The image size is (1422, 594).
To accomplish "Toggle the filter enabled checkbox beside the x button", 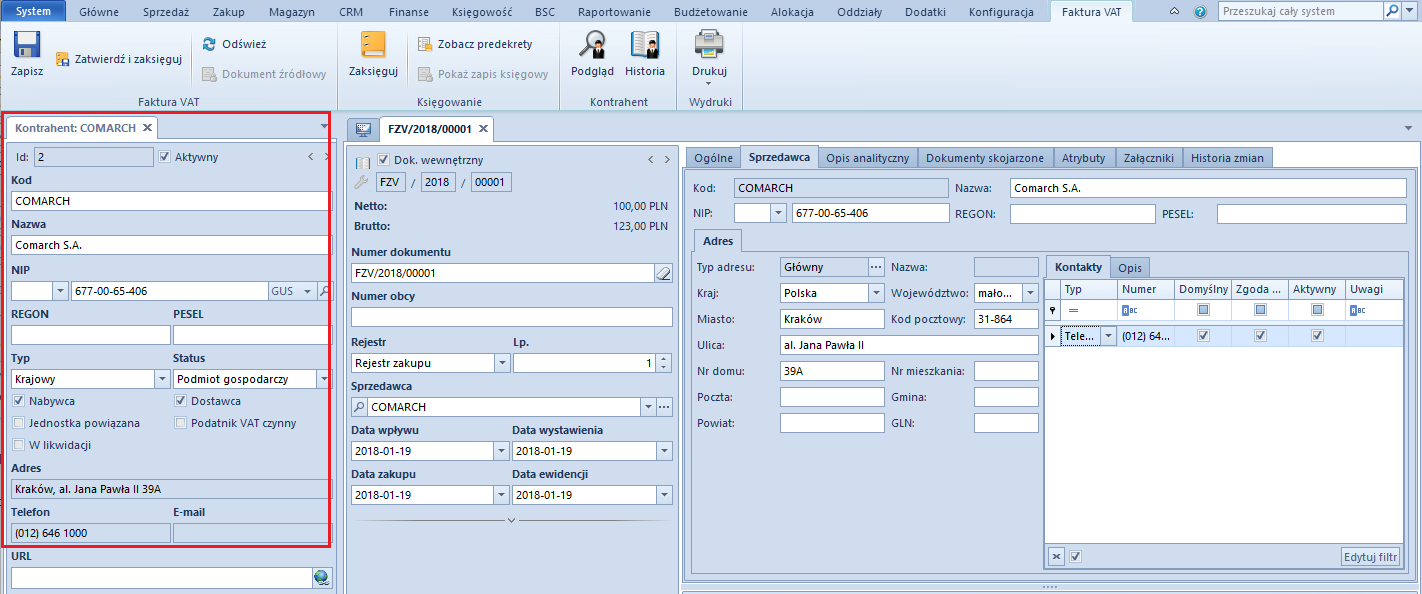I will (1075, 556).
